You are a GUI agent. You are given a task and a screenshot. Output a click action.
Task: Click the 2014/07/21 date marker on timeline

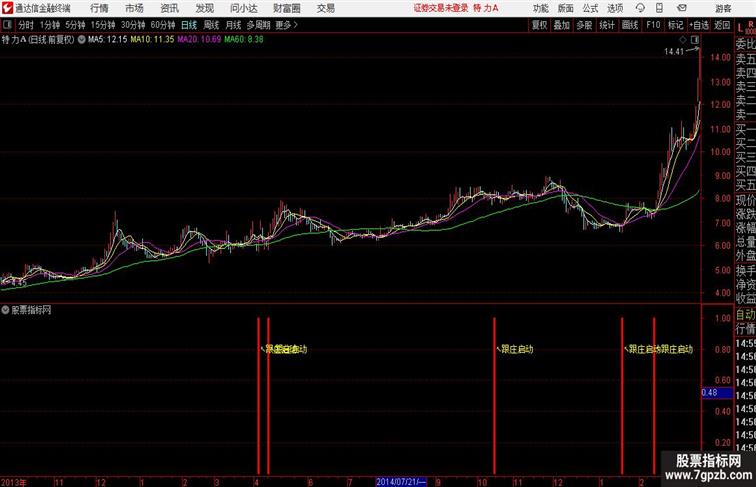coord(401,482)
